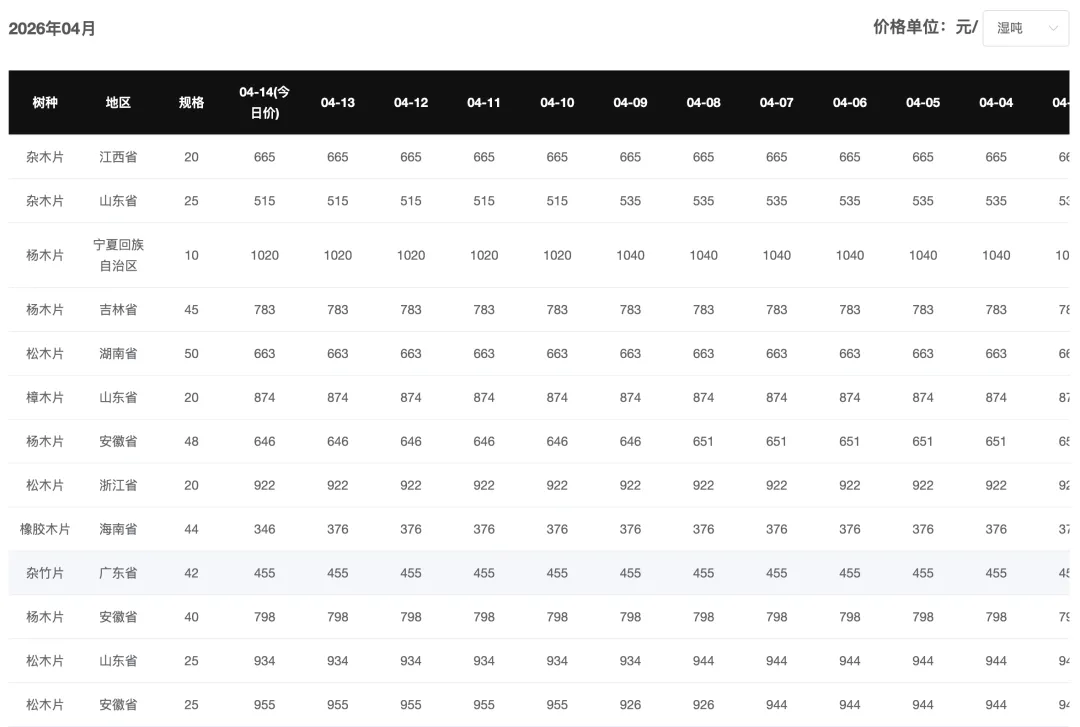Select the 橡胶木片 海南省 row
The image size is (1080, 727).
tap(539, 529)
